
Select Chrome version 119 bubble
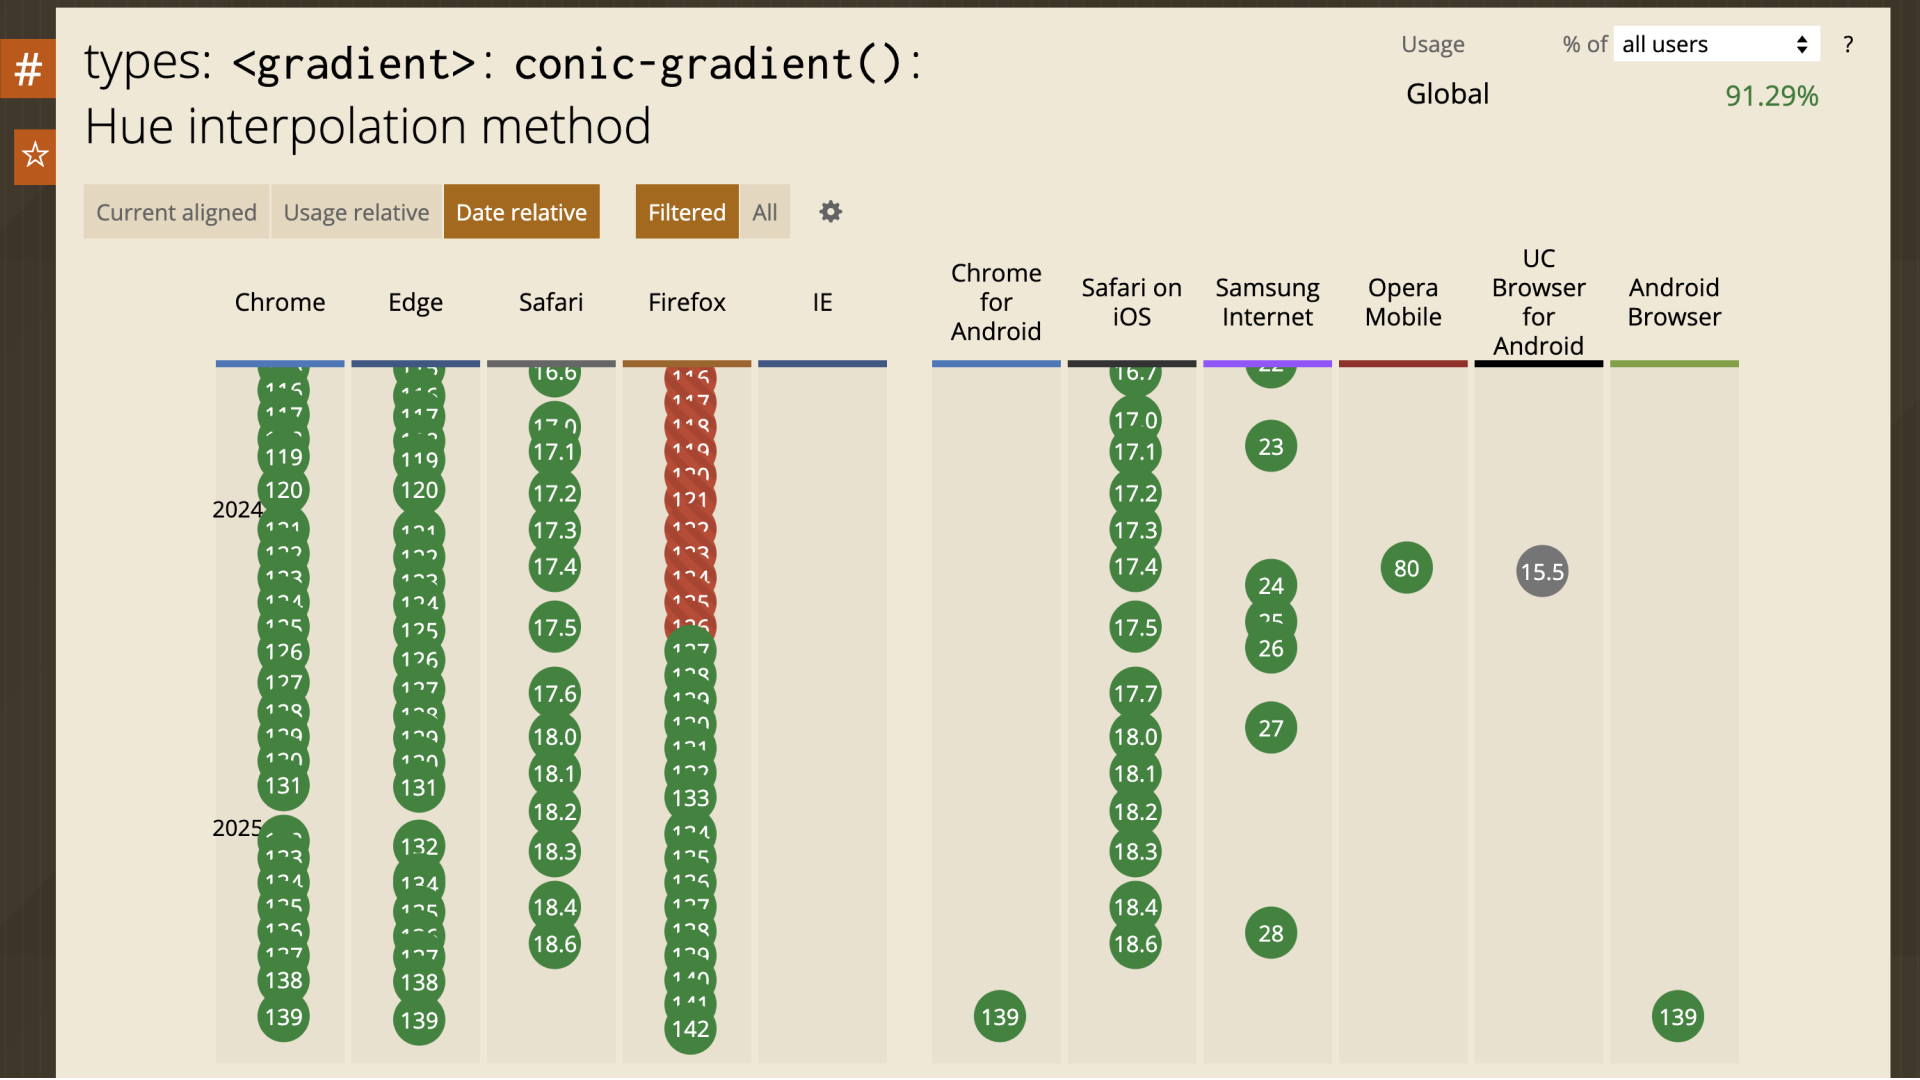pos(284,457)
